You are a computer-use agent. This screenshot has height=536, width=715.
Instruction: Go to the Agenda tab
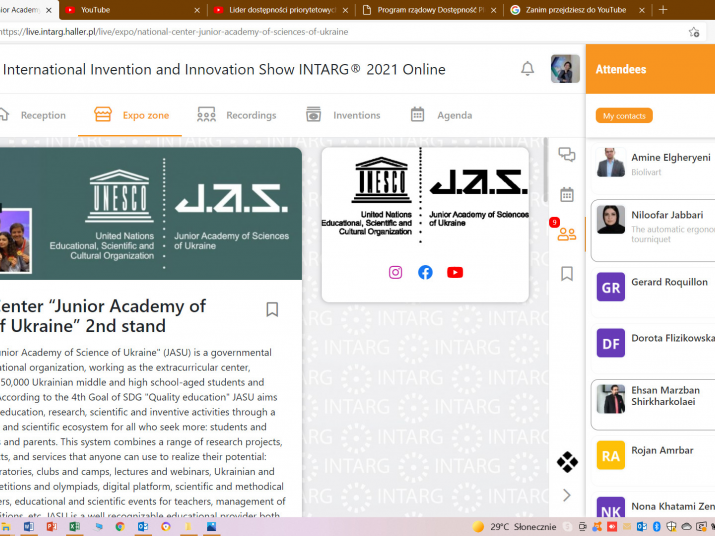point(441,115)
